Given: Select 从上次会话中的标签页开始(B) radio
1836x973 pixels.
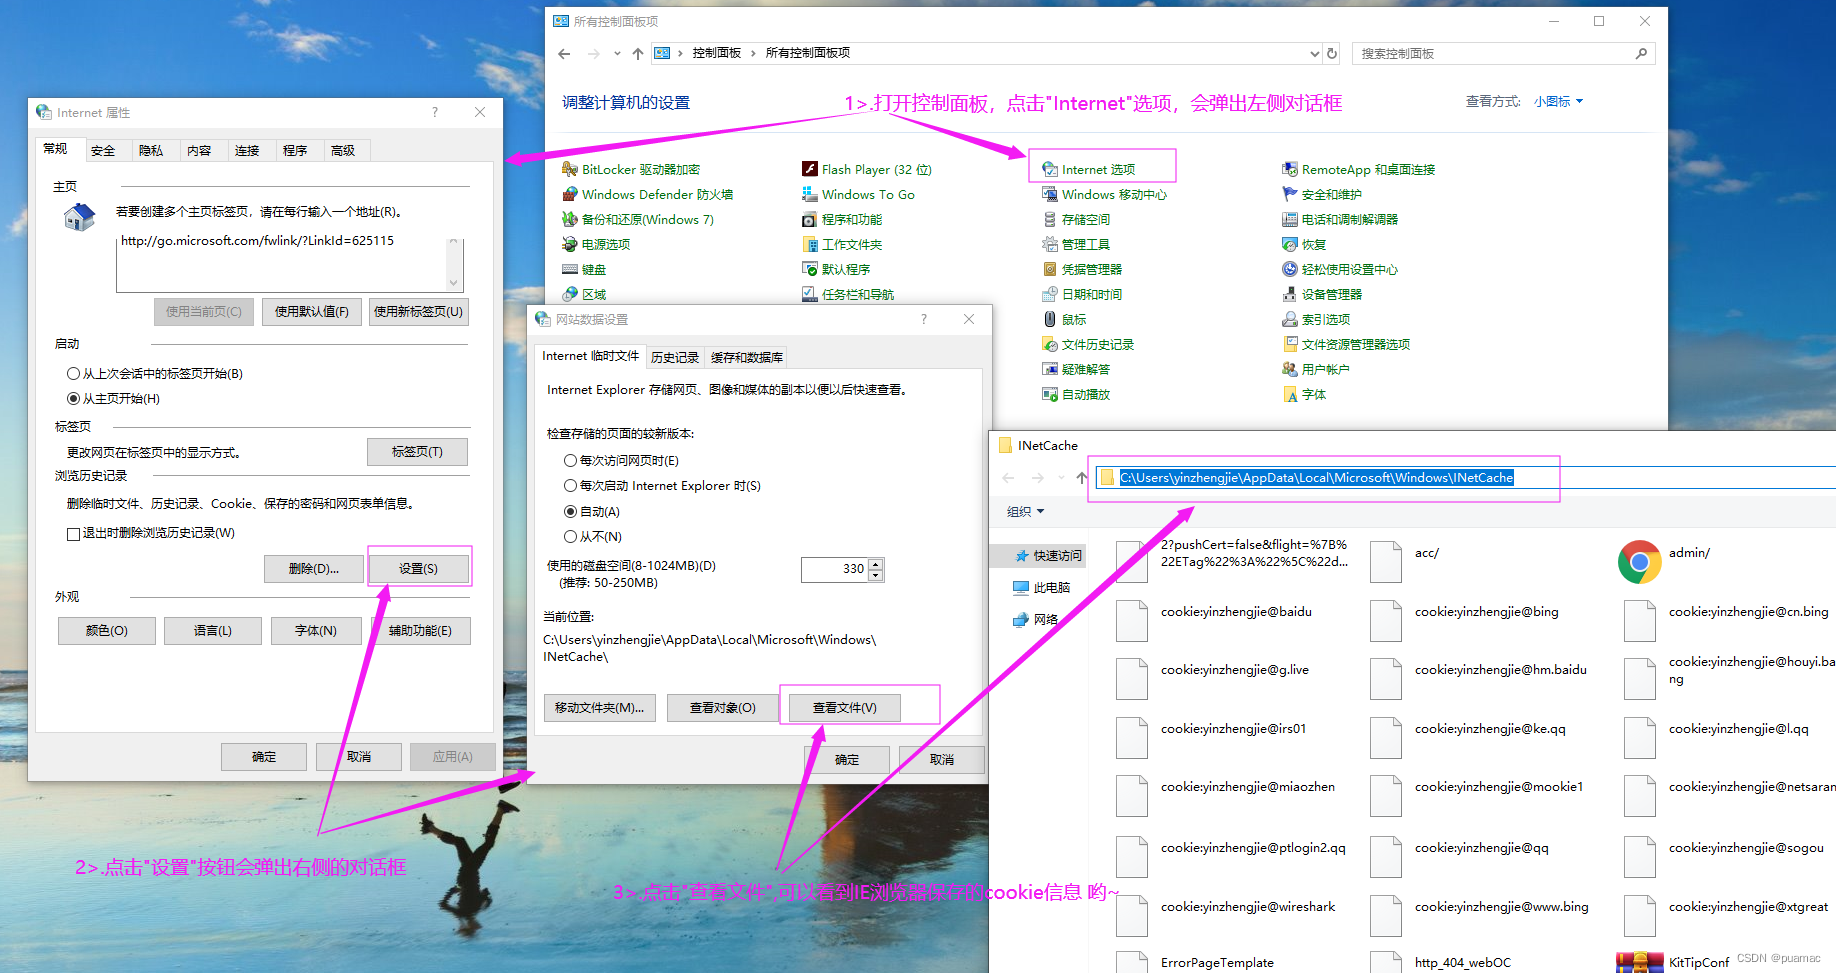Looking at the screenshot, I should coord(155,374).
